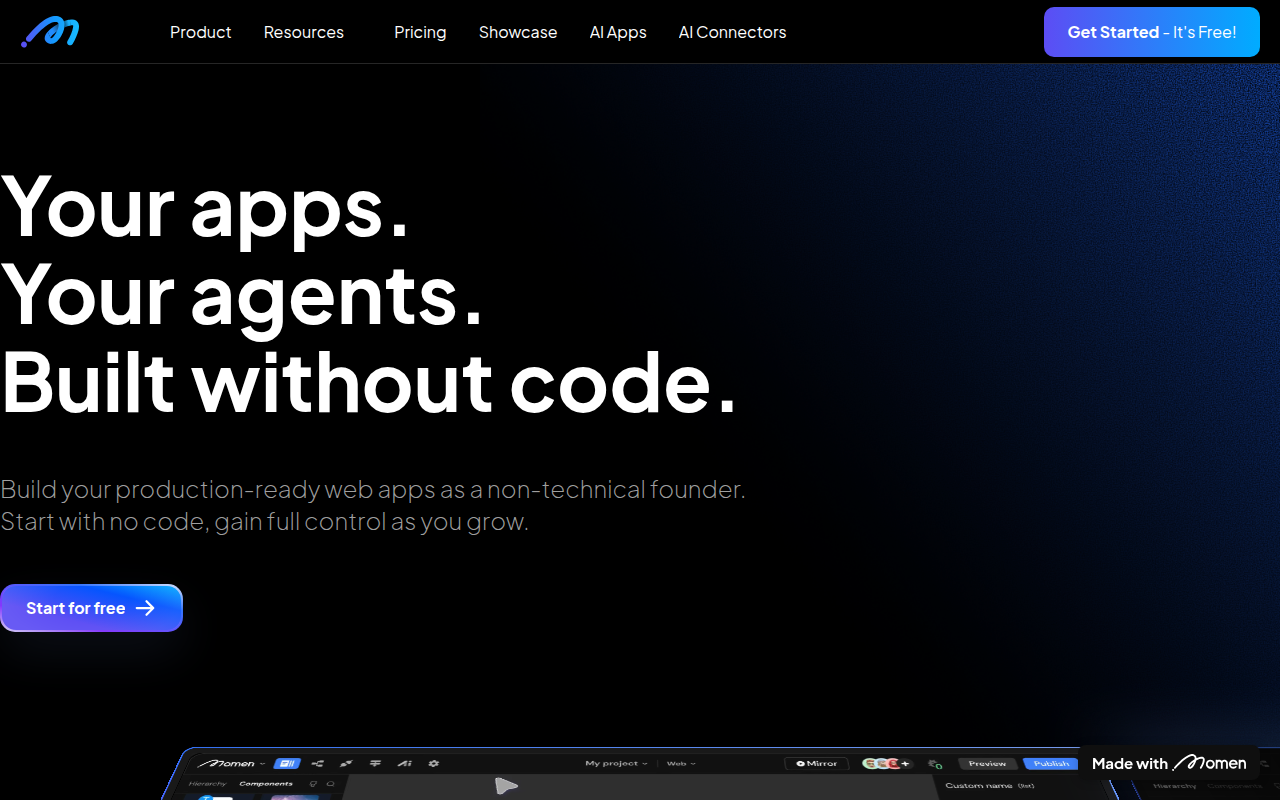Click the "Built without code." headline
1280x800 pixels.
(x=369, y=382)
